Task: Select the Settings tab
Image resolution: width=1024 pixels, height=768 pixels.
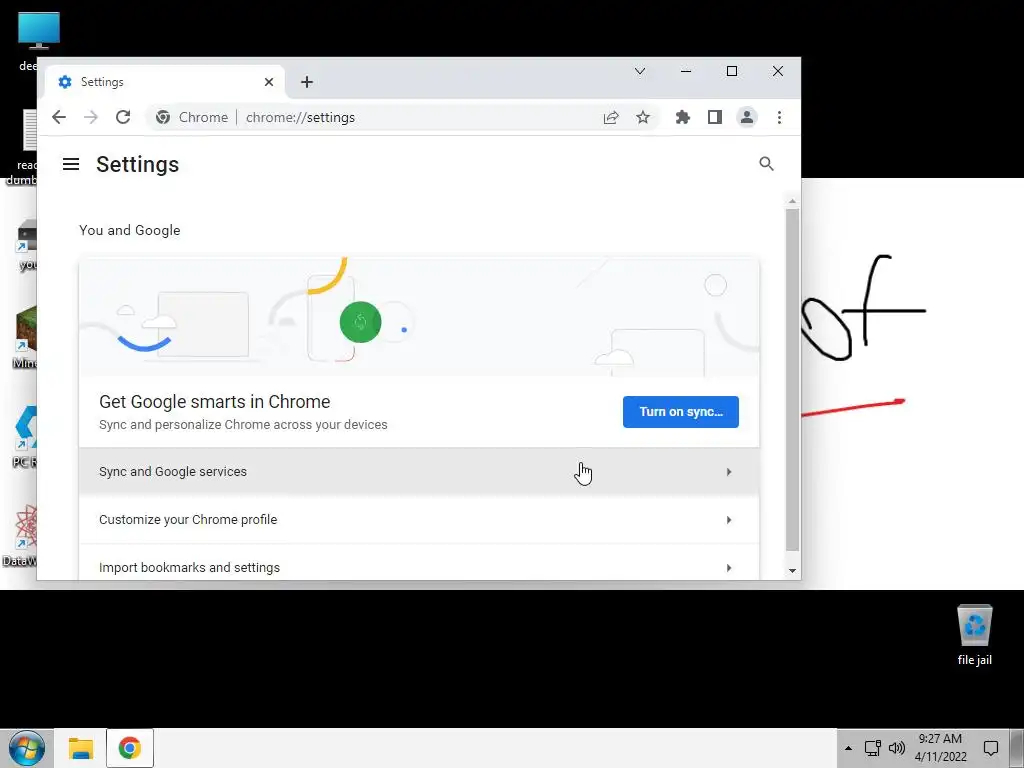Action: point(165,82)
